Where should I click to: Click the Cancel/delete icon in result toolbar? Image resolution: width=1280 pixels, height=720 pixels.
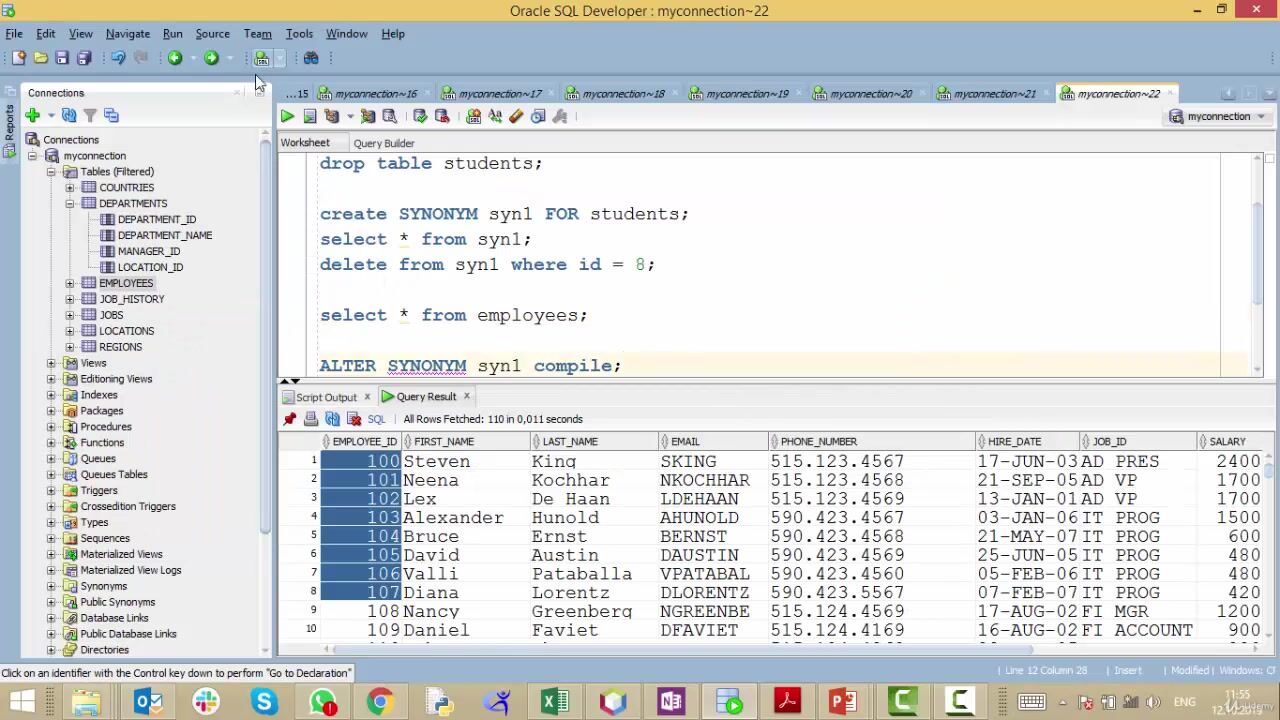click(x=354, y=419)
